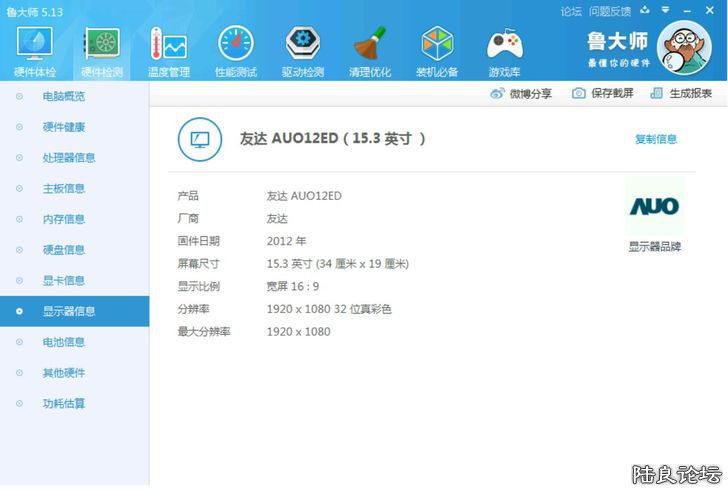Viewport: 728px width, 490px height.
Task: Select the 温度管理 thermometer icon
Action: (168, 48)
